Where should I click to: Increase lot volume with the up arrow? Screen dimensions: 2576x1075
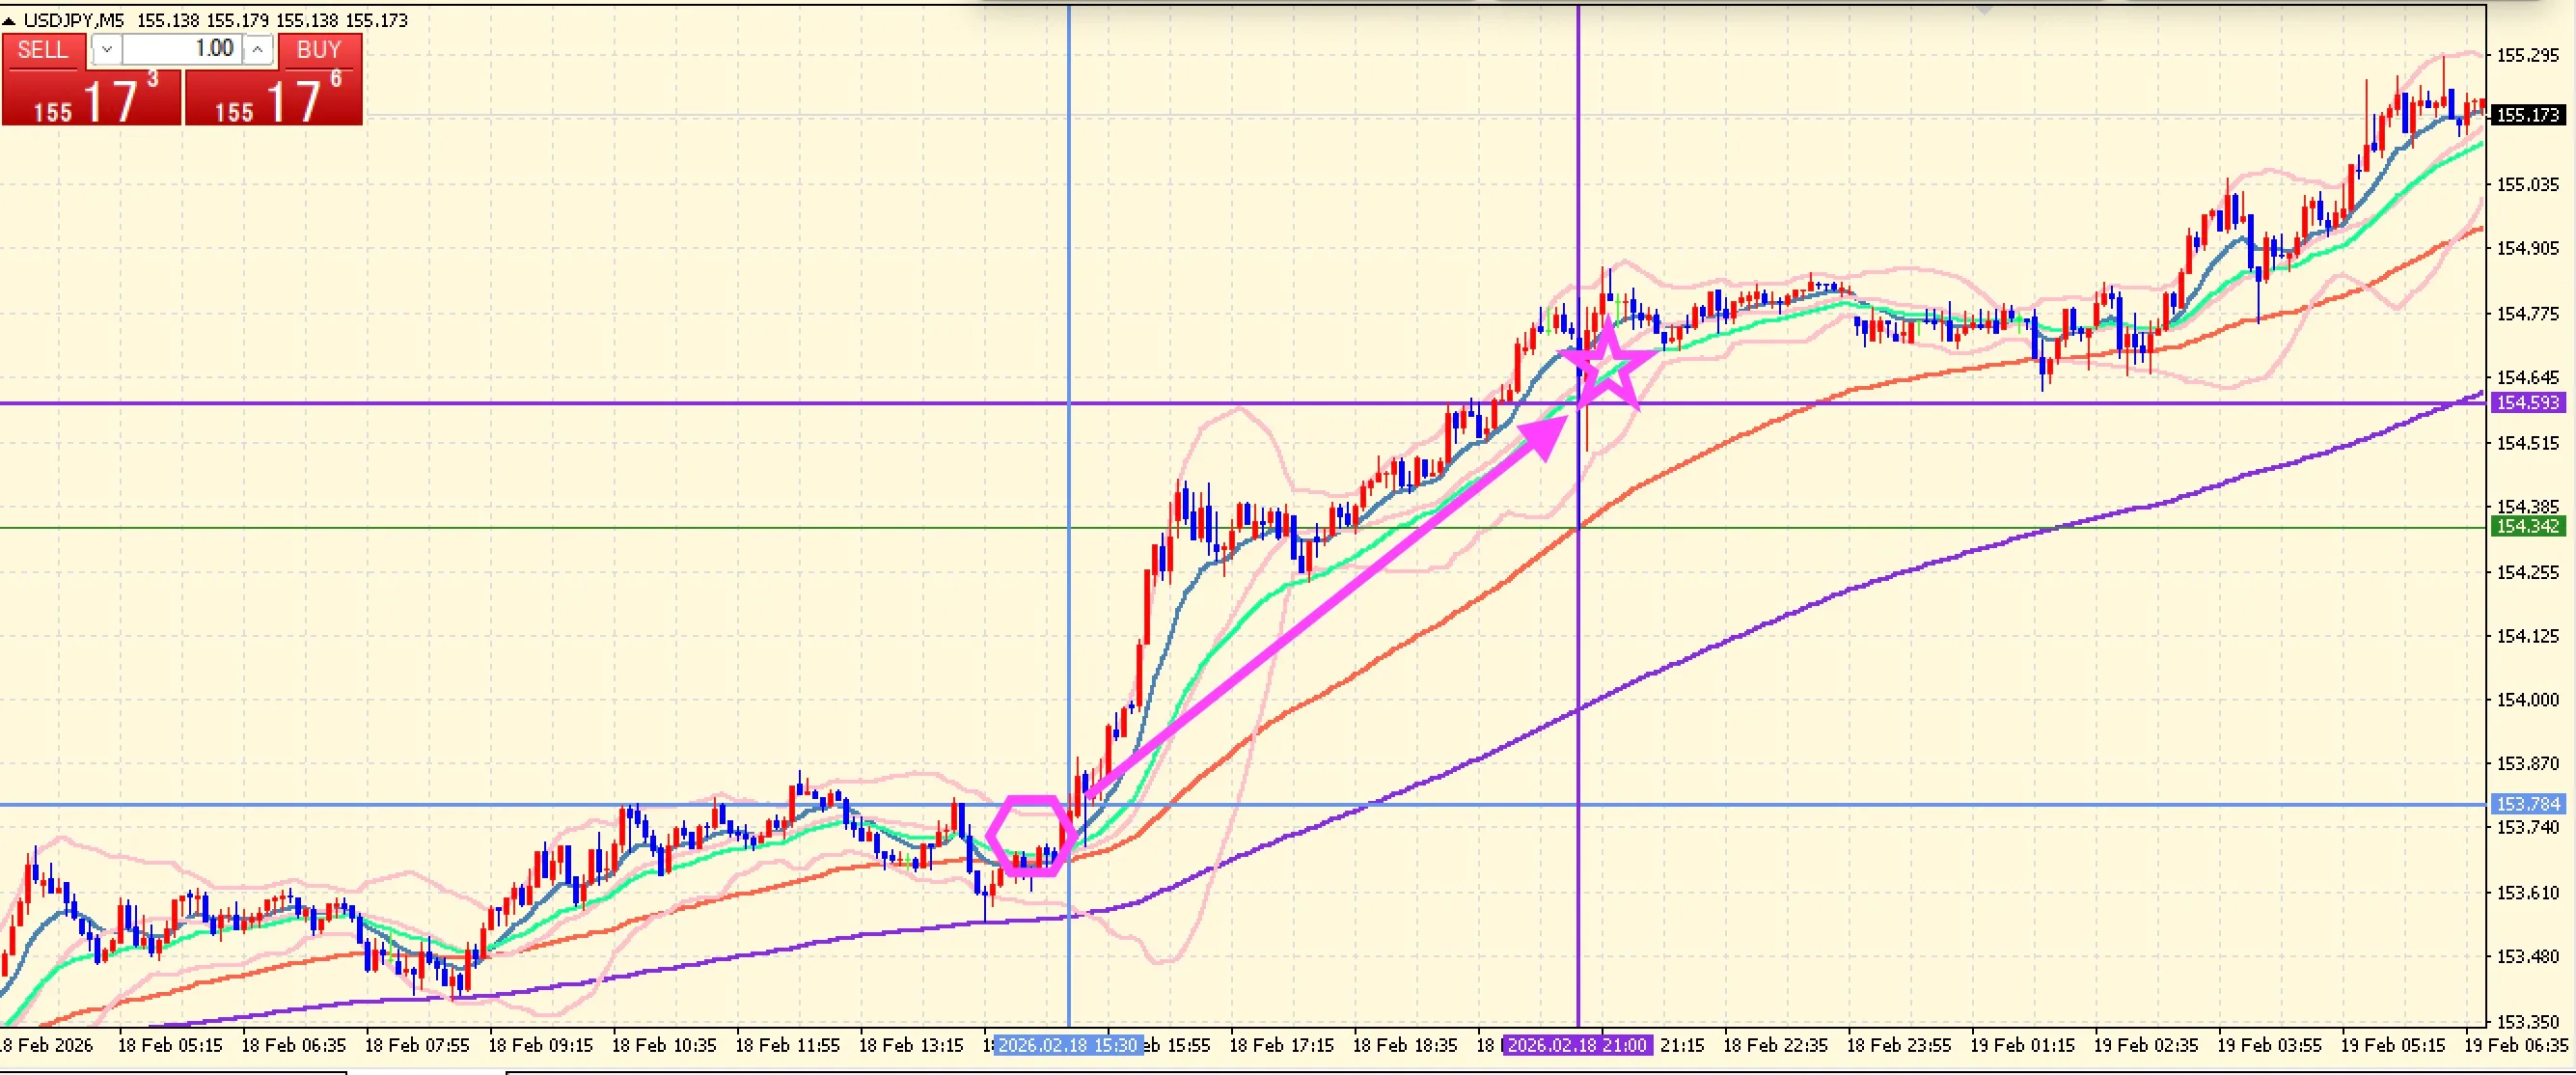[258, 49]
